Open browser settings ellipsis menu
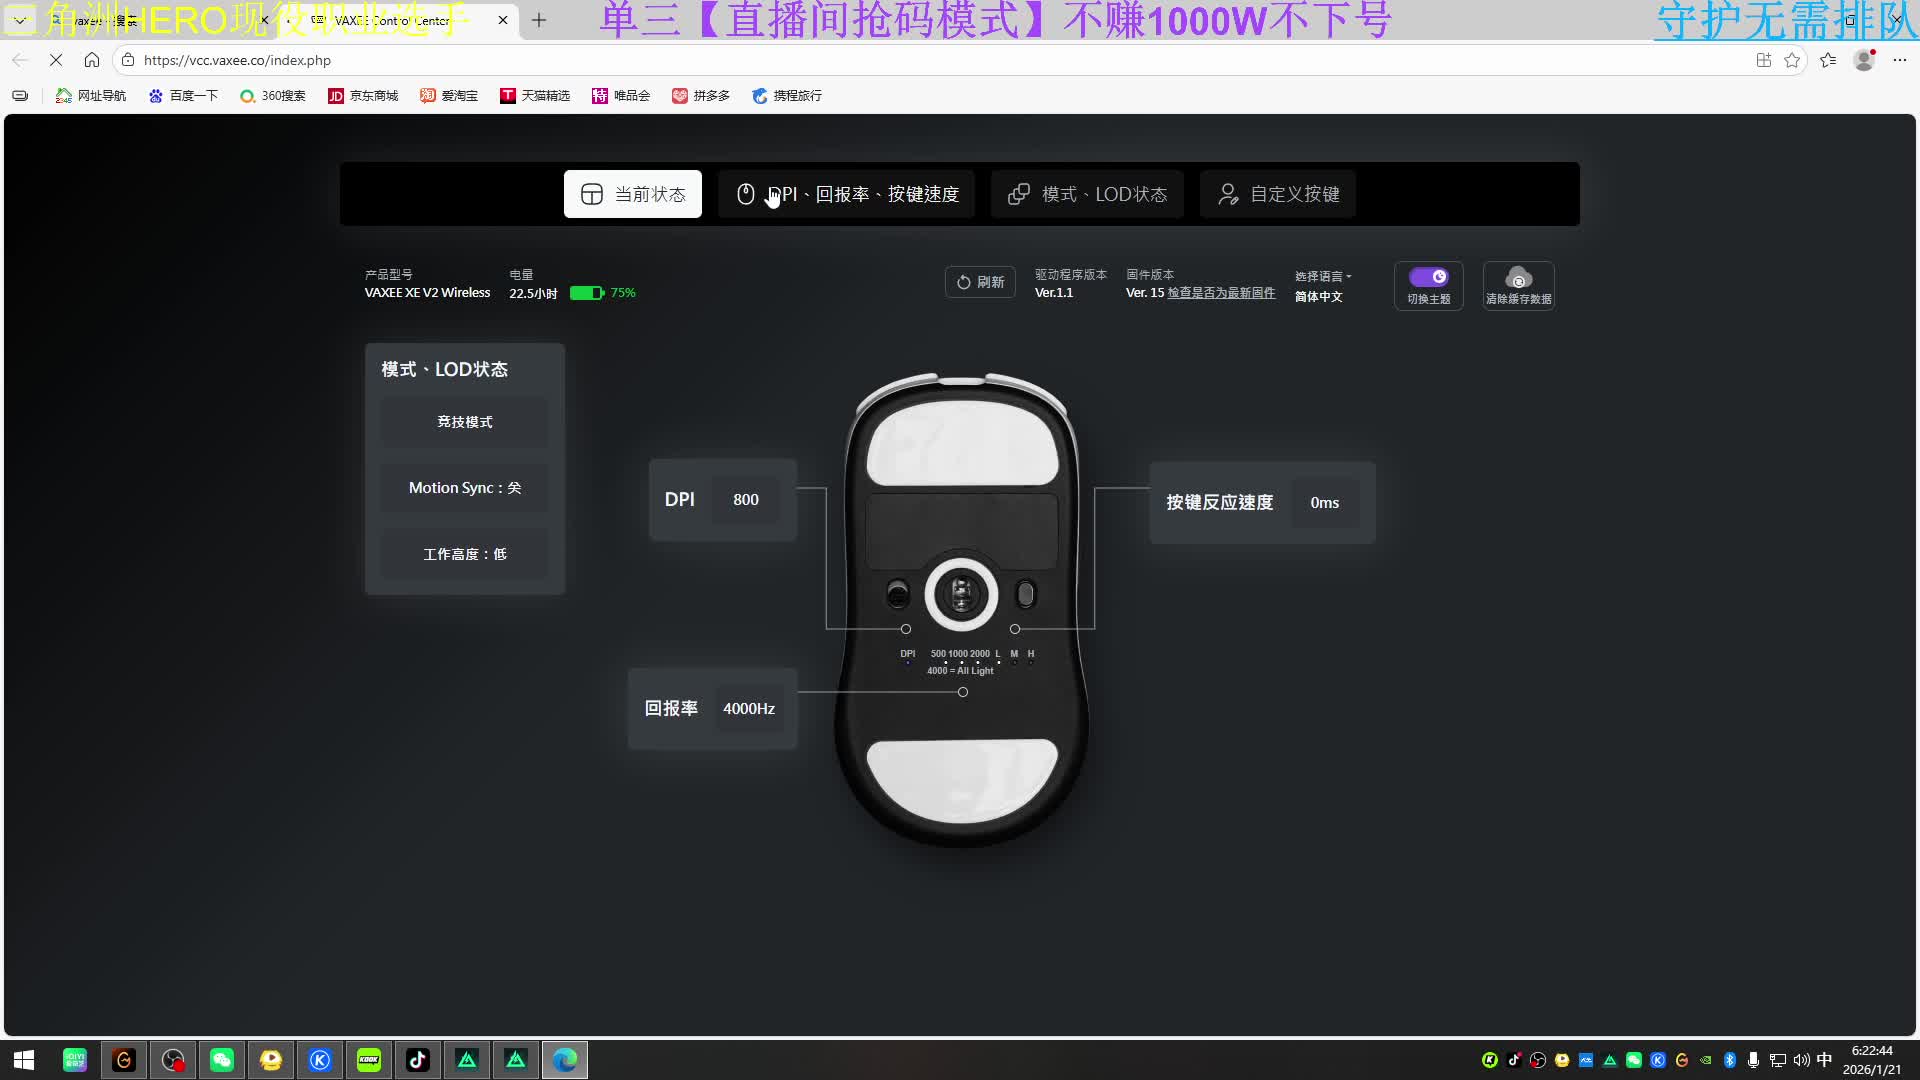The height and width of the screenshot is (1080, 1920). click(x=1900, y=60)
